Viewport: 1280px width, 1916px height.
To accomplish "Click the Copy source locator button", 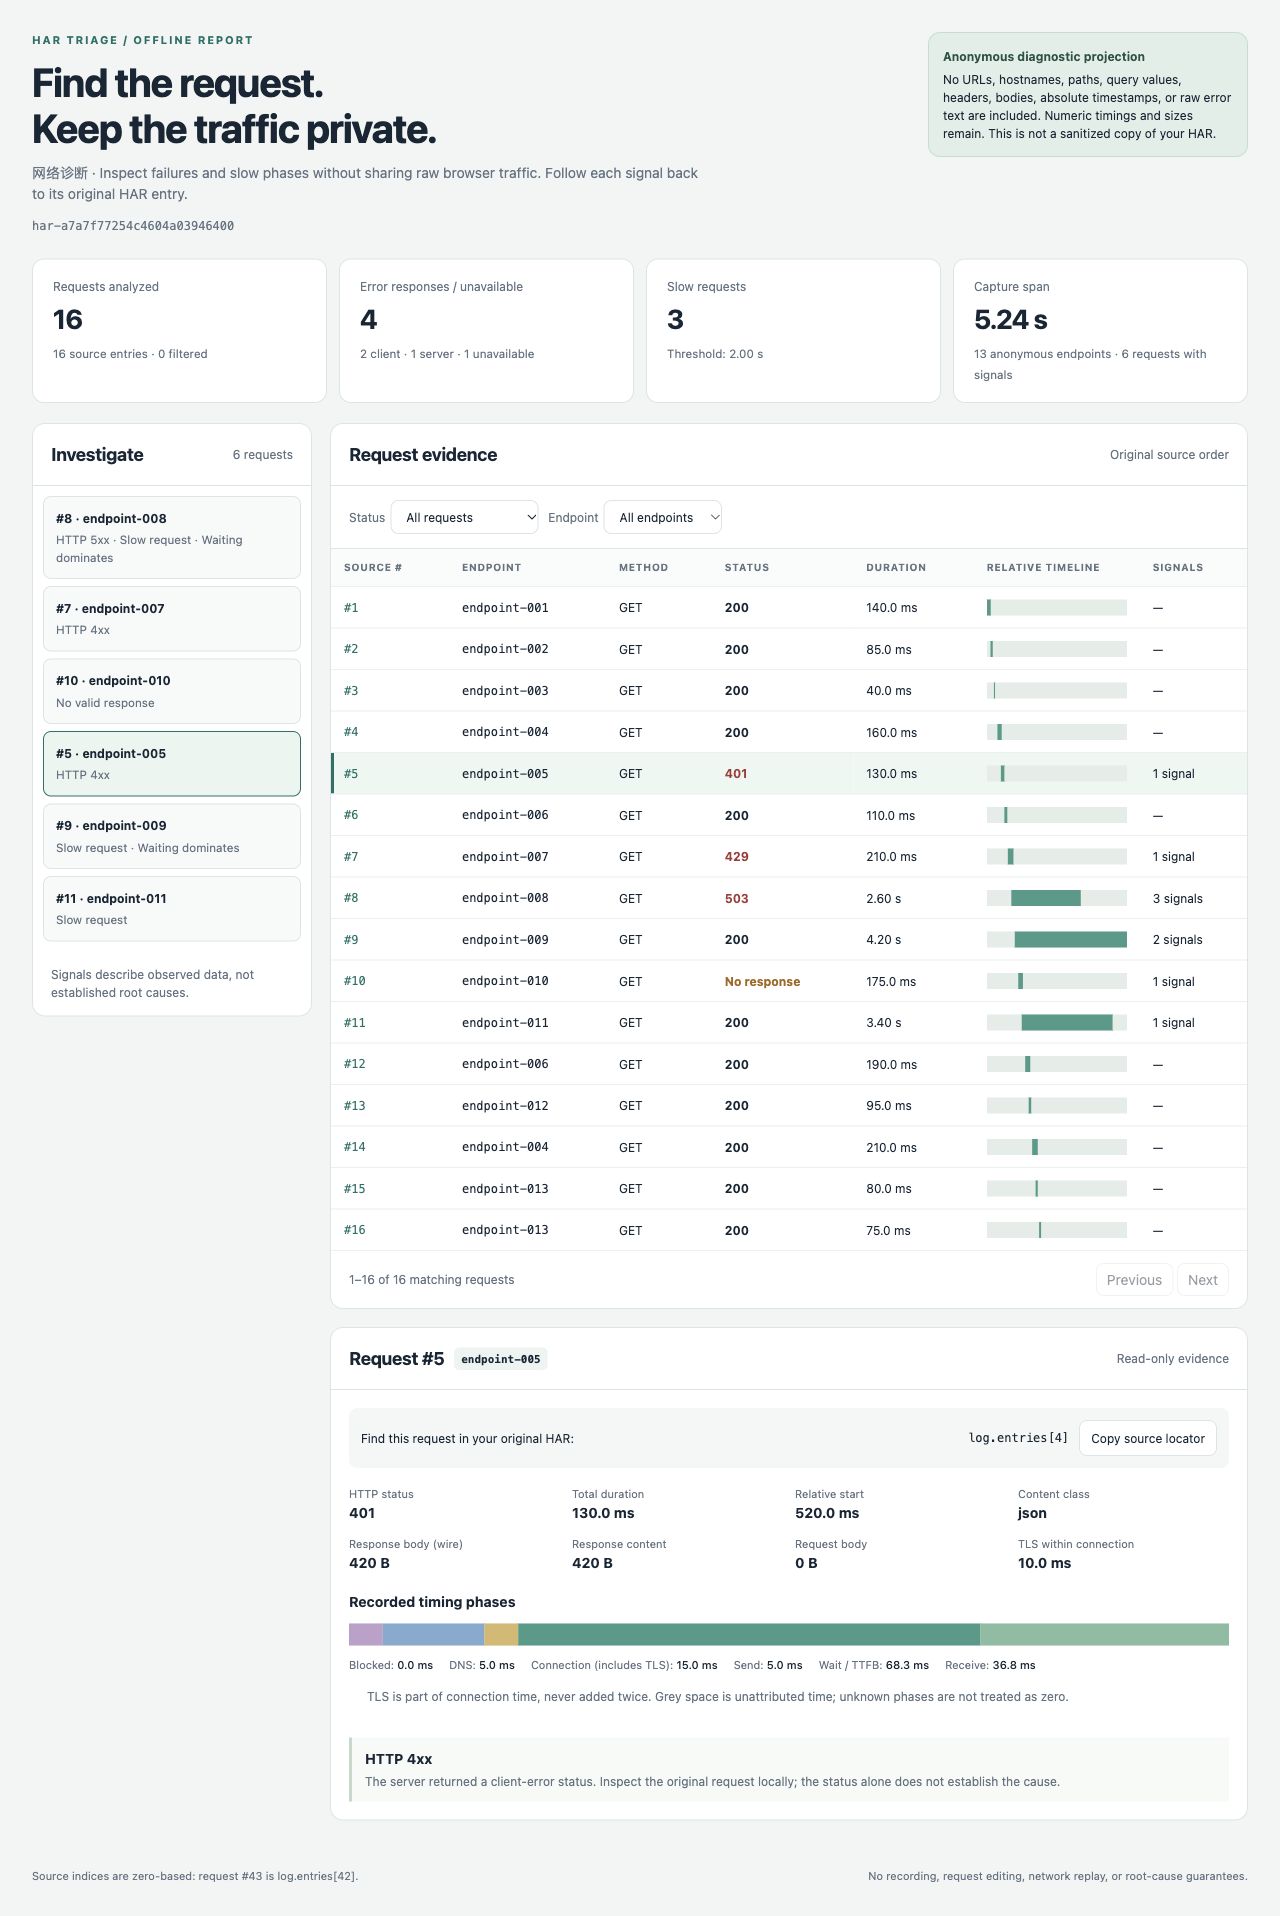I will click(x=1148, y=1438).
